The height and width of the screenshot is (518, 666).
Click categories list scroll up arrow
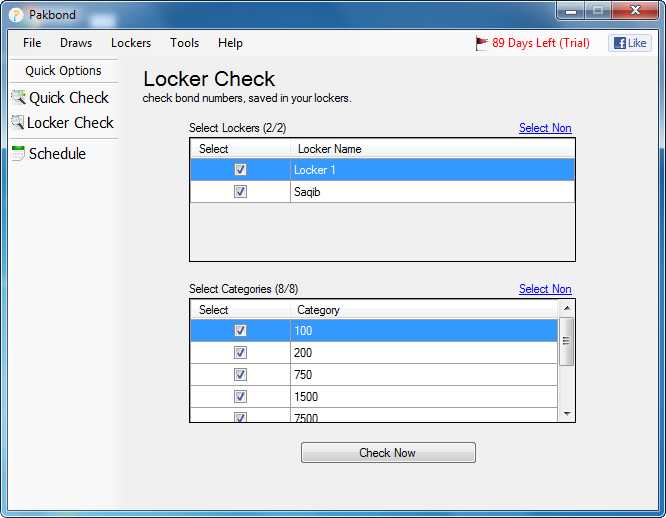point(567,308)
